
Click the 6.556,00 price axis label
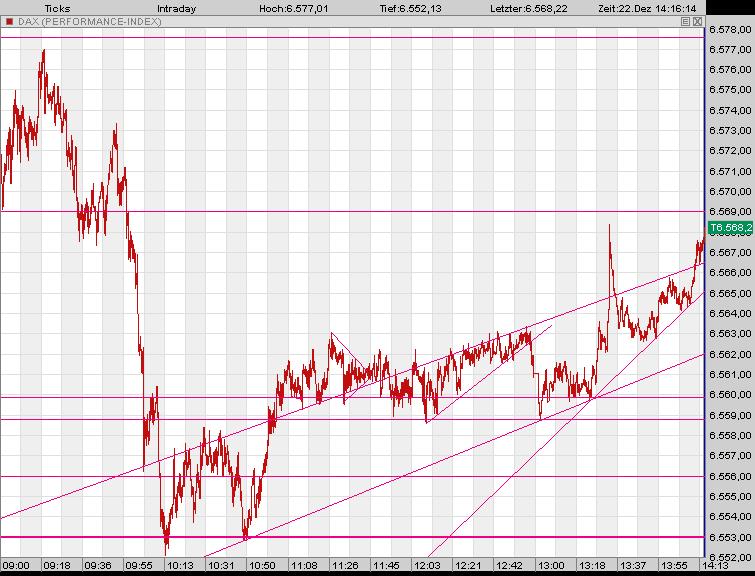click(731, 476)
